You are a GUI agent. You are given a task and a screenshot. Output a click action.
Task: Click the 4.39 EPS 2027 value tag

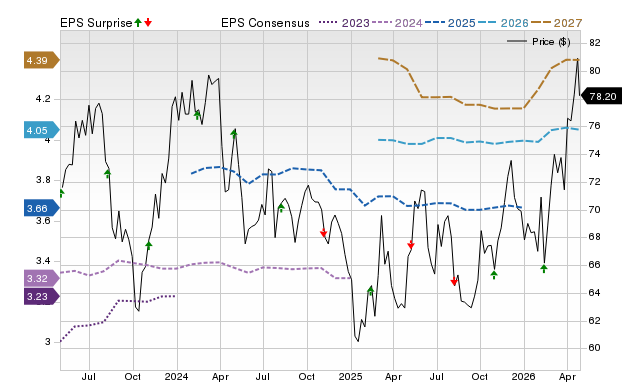[x=41, y=60]
